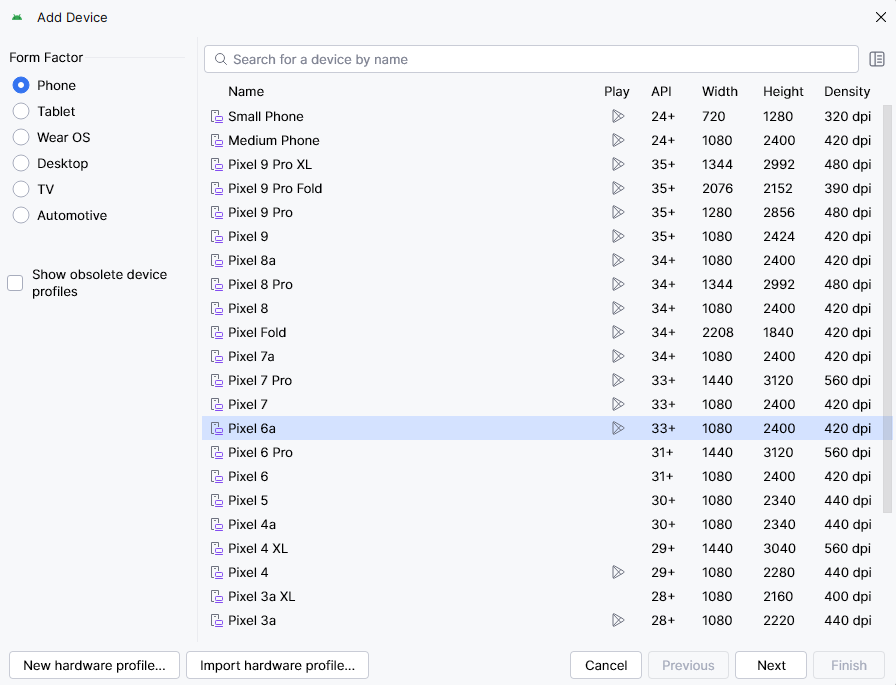This screenshot has height=685, width=896.
Task: Enable Show obsolete device profiles
Action: pyautogui.click(x=15, y=283)
